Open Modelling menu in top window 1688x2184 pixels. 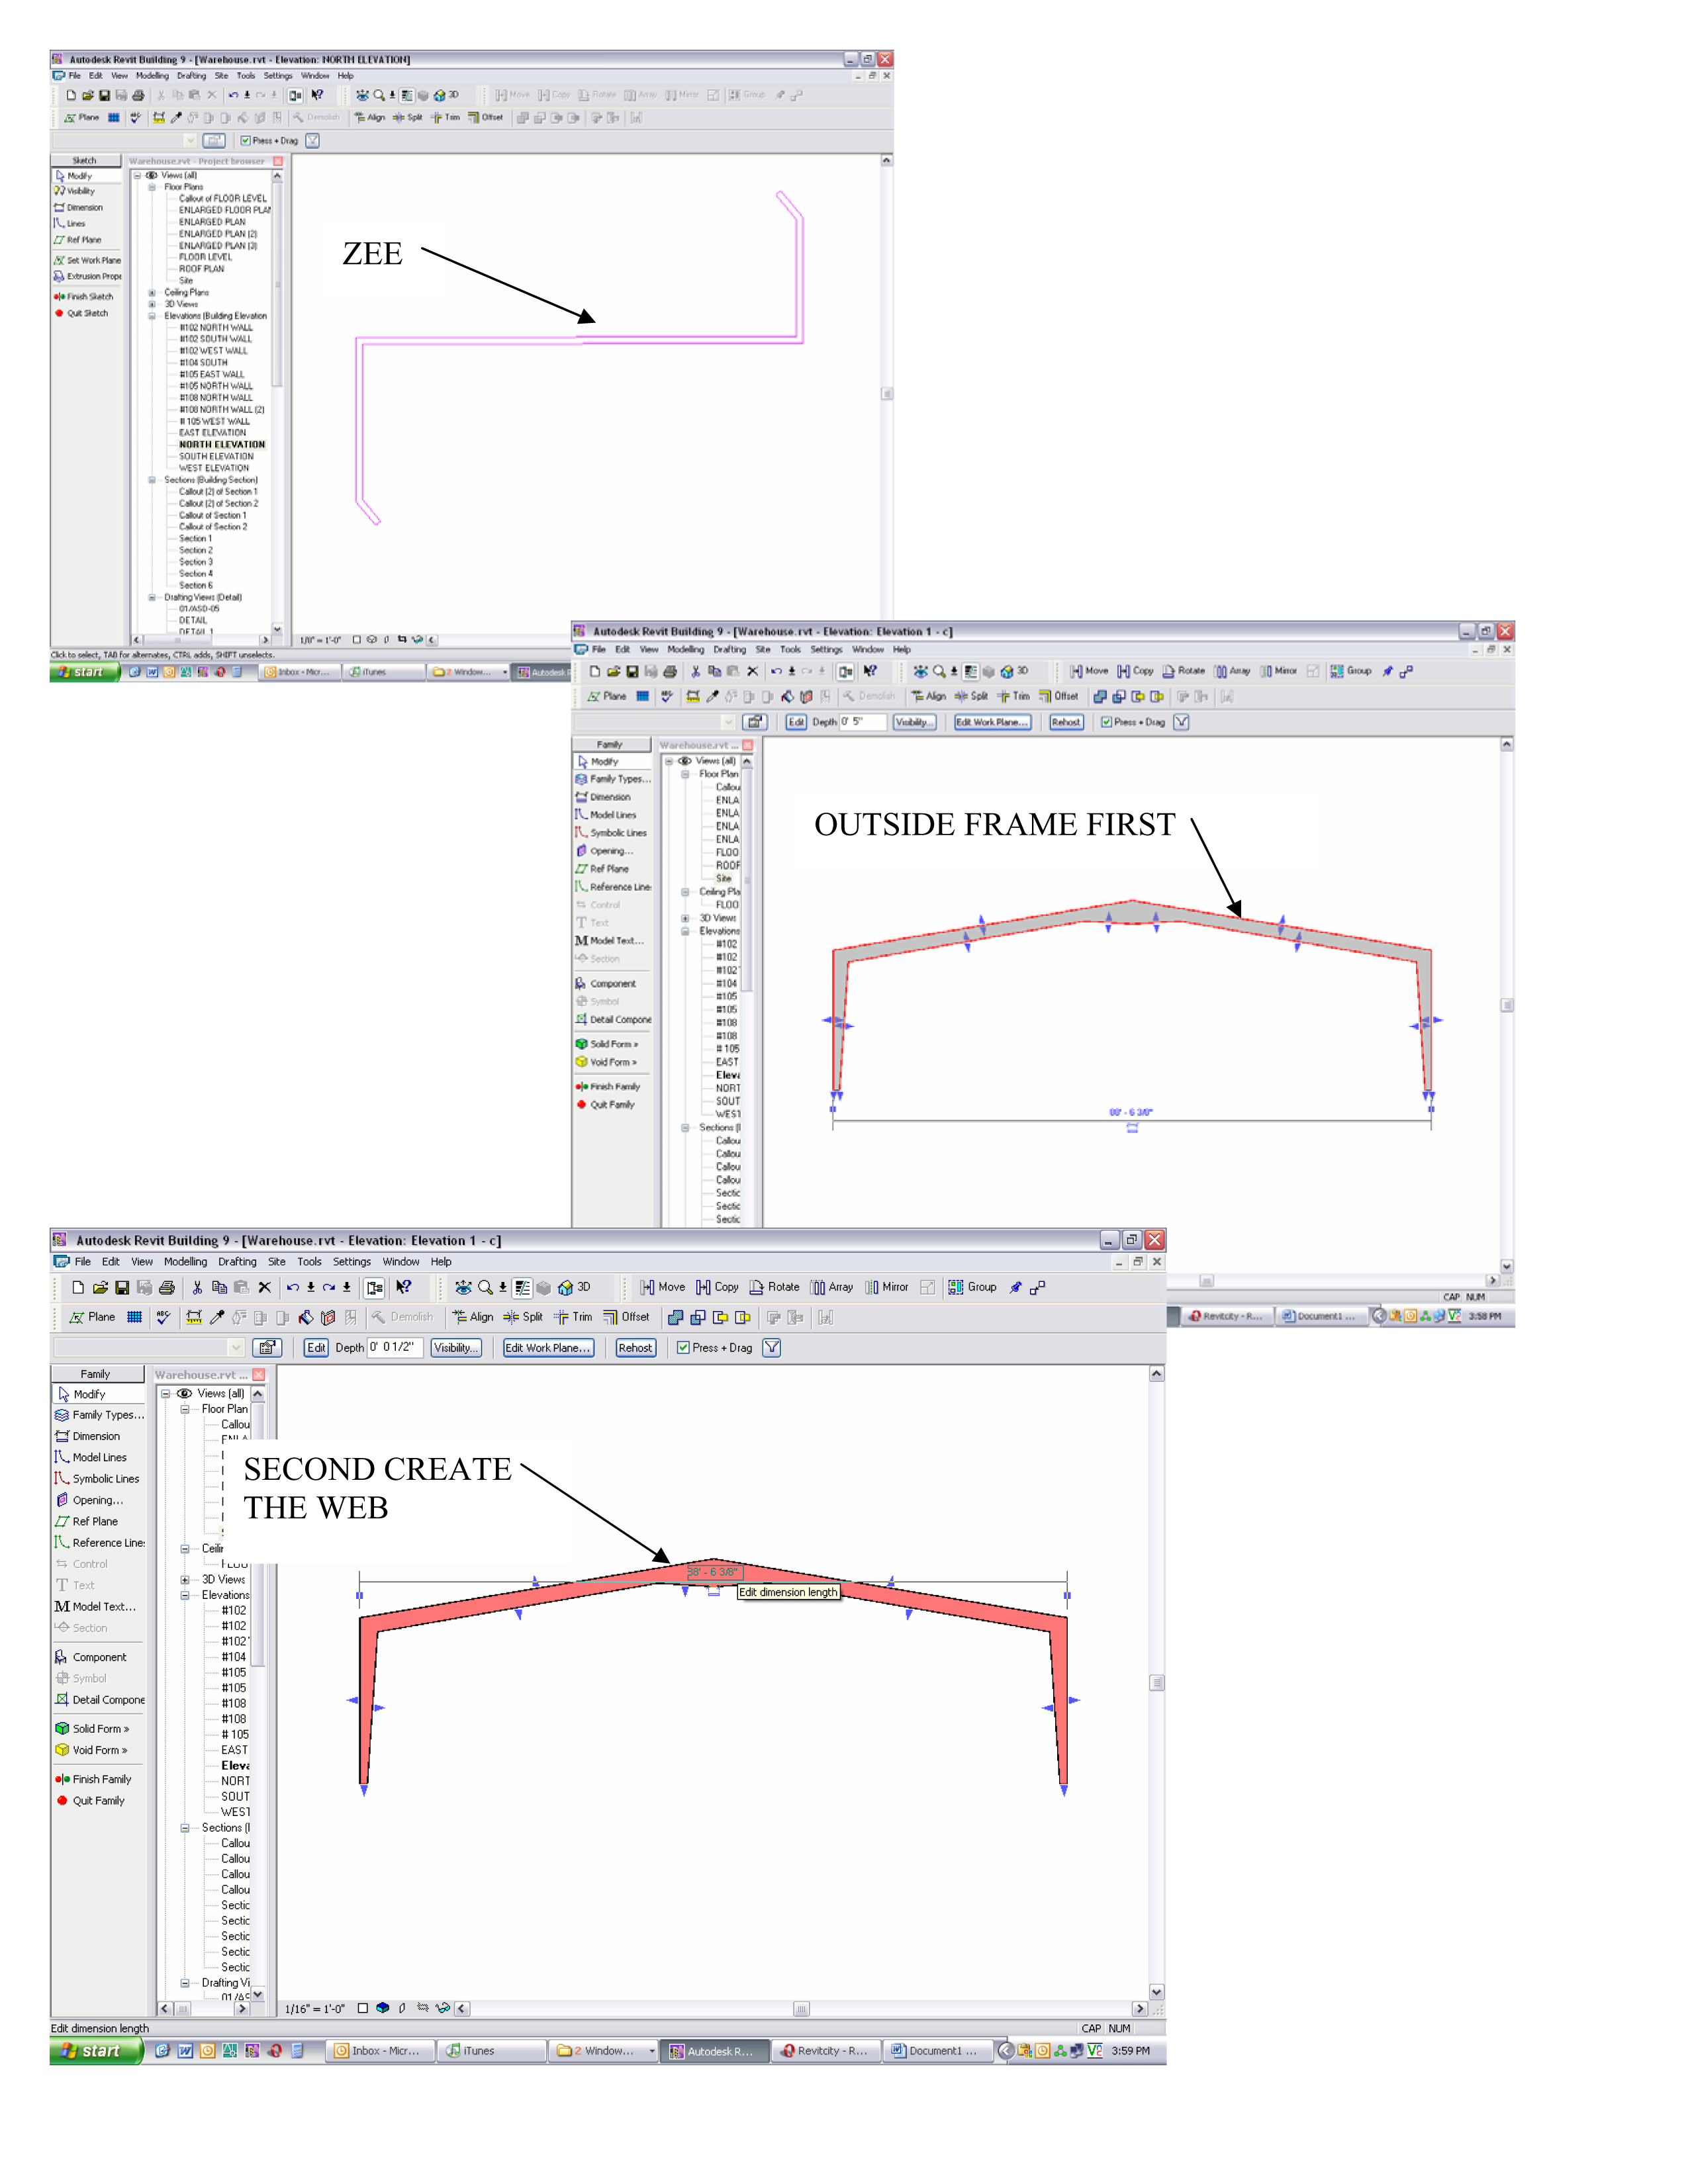[152, 76]
